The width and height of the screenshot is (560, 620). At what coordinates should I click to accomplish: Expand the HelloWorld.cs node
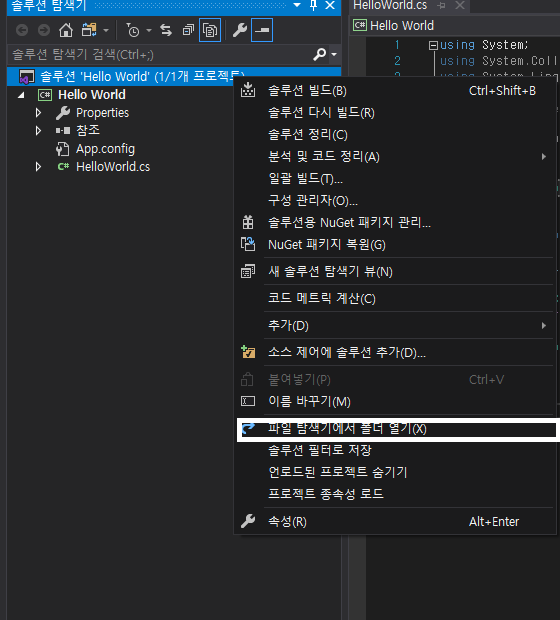click(x=38, y=166)
